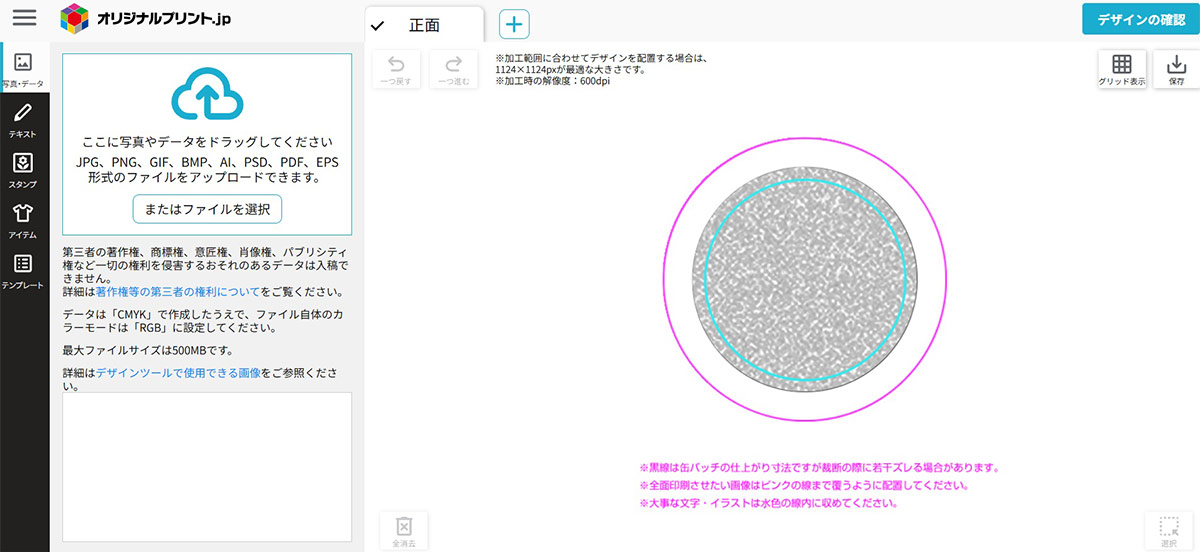Click the 最大ファイルサイズは500MBです text
Viewport: 1200px width, 552px height.
[x=148, y=349]
